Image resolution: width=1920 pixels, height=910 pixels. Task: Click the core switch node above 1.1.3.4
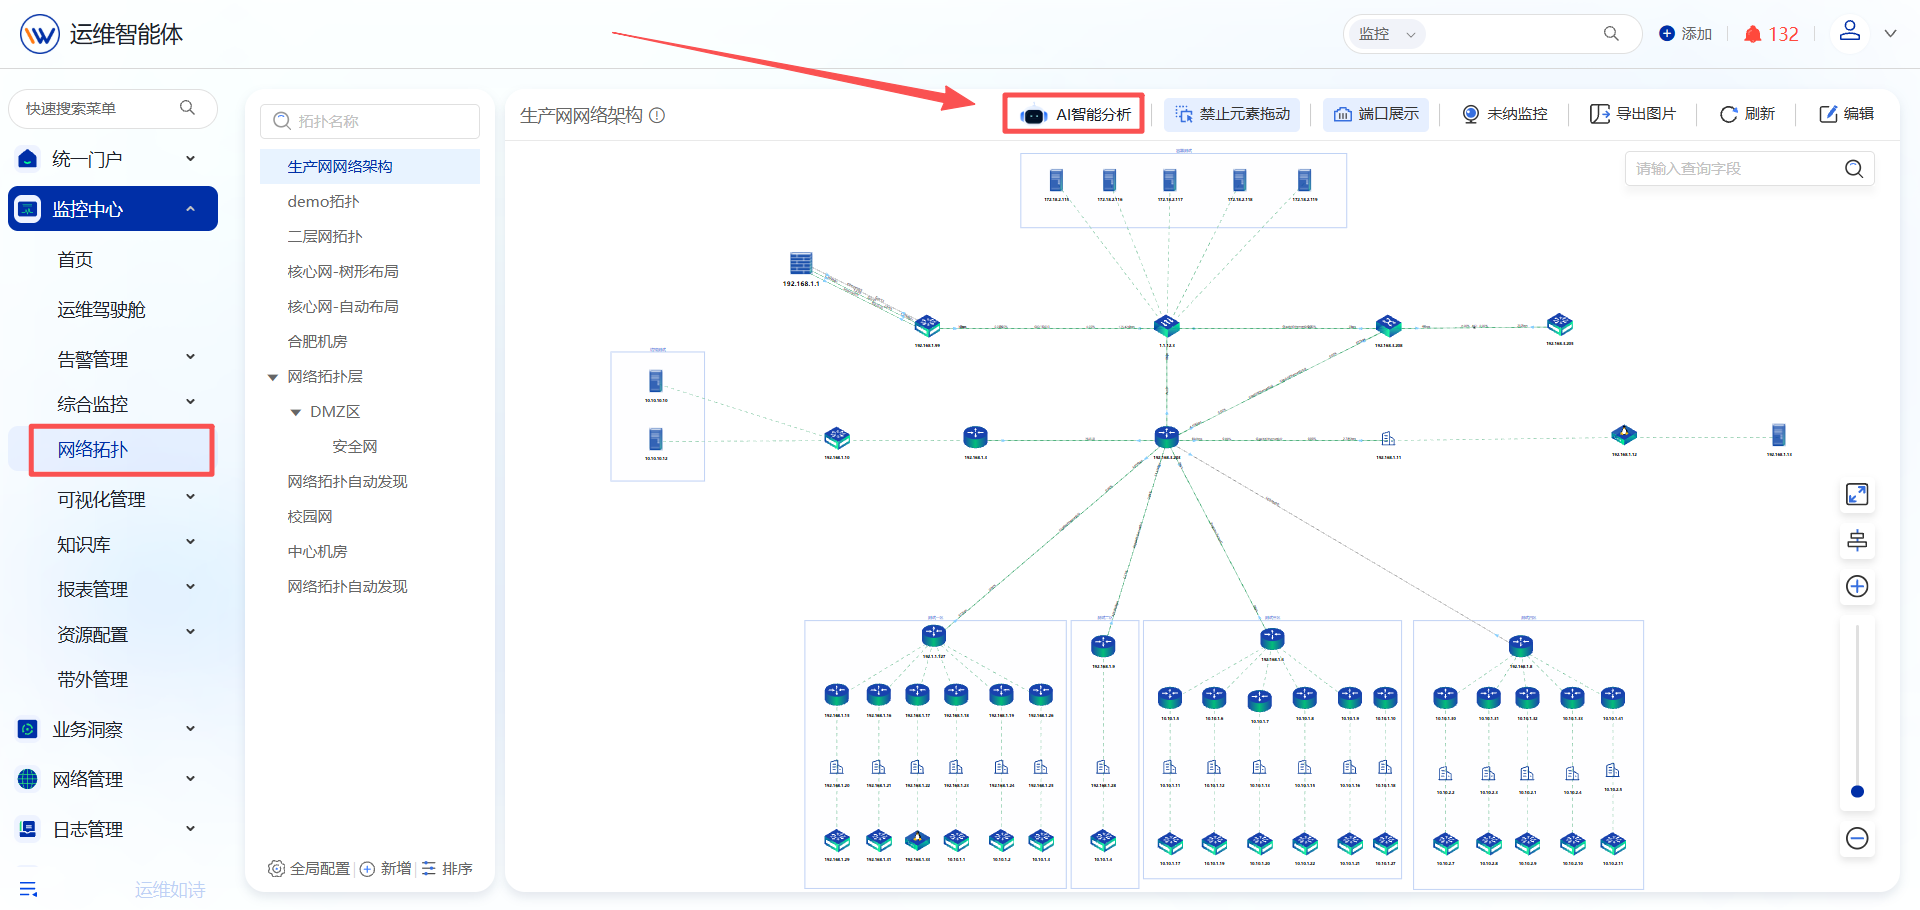(1167, 326)
